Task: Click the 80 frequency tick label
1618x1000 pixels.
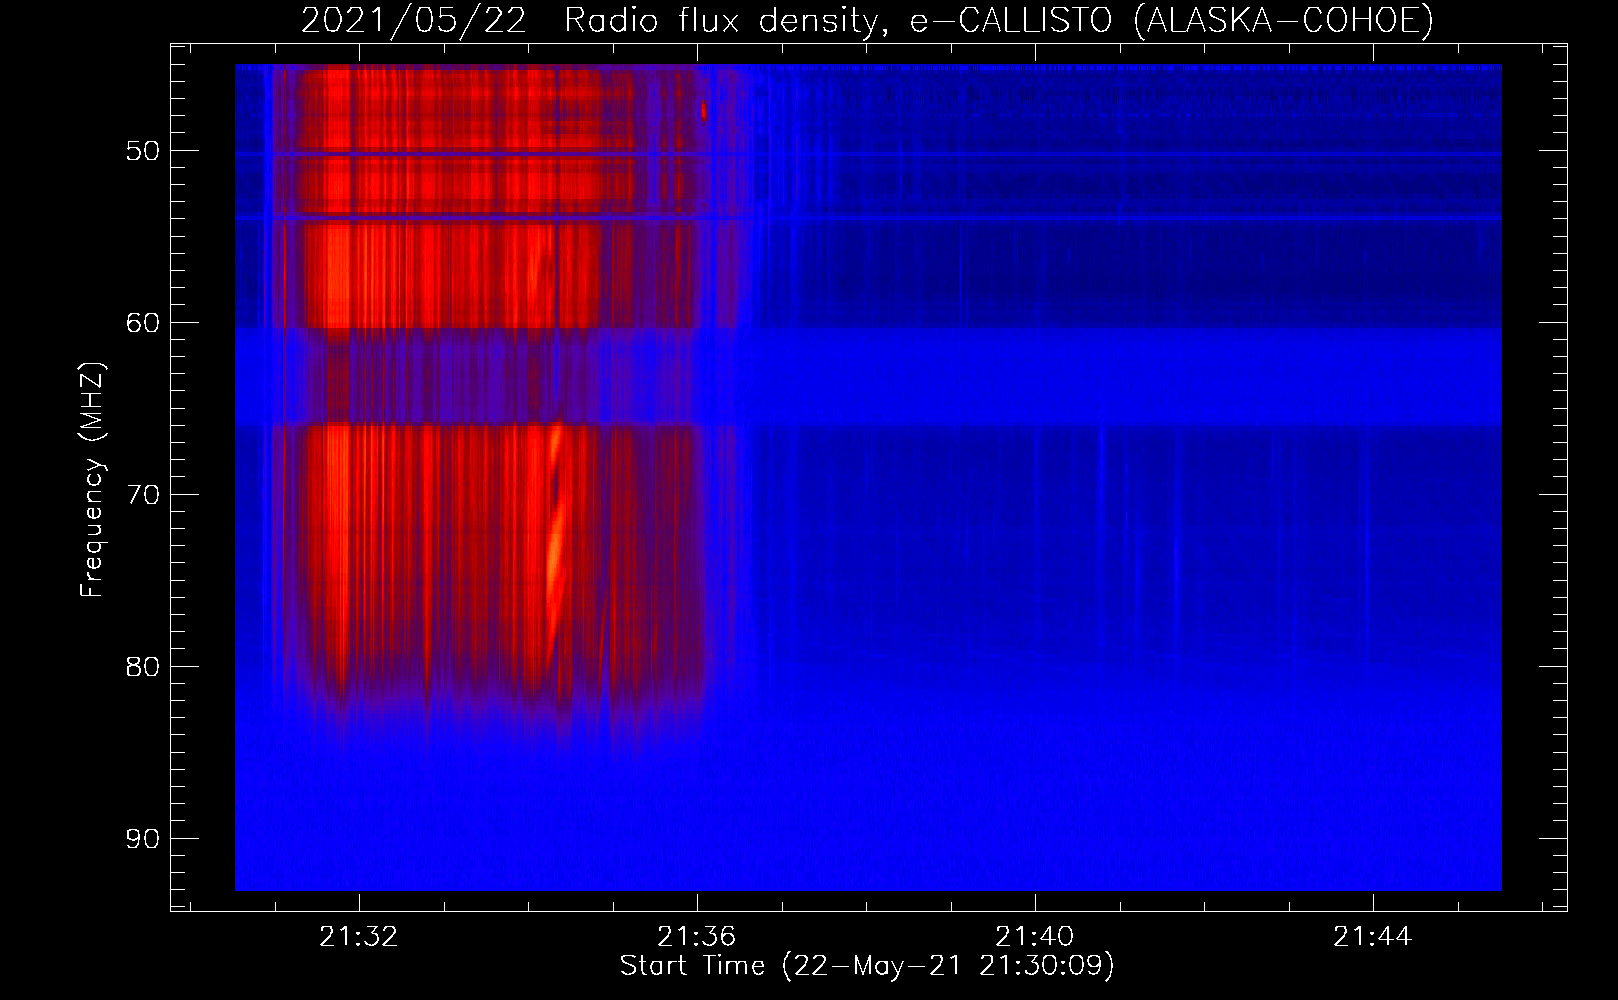Action: 142,667
